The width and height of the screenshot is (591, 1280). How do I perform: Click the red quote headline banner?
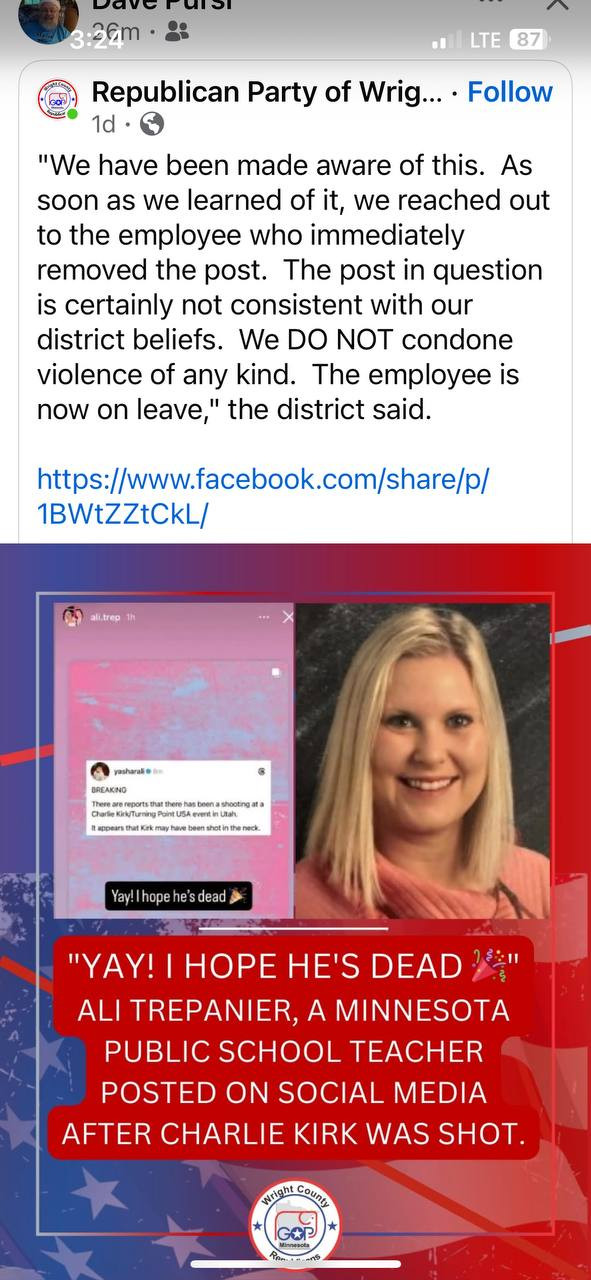(x=295, y=1049)
